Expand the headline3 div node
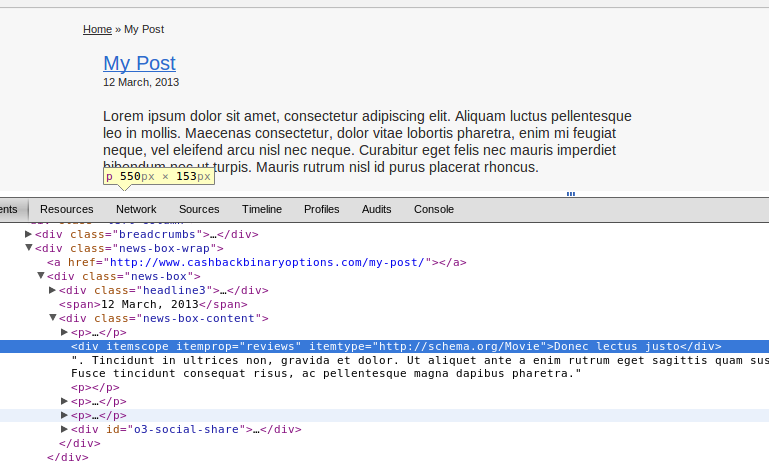Screen dimensions: 769x461 click(x=52, y=290)
